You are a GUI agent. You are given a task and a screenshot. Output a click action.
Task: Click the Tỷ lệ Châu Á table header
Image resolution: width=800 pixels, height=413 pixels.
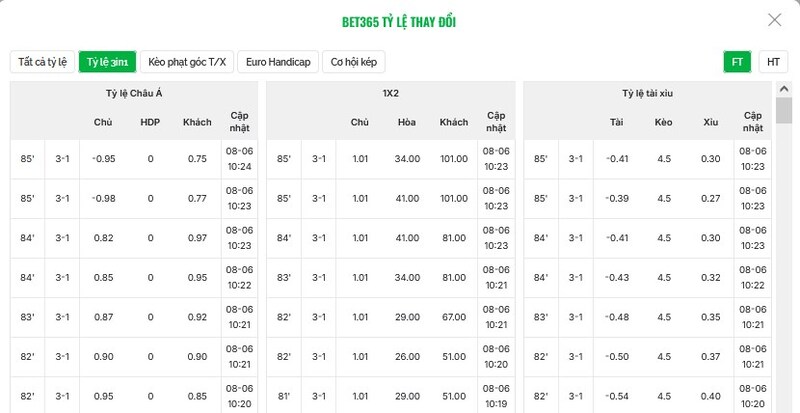134,93
